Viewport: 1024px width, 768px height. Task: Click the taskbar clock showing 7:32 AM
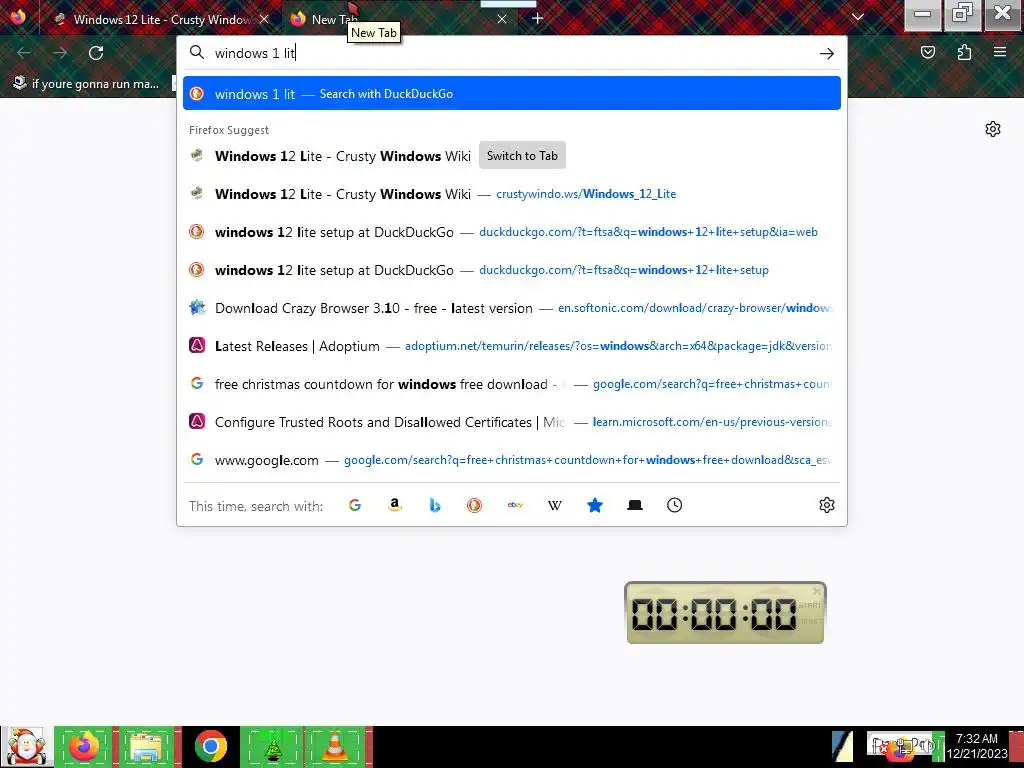coord(976,746)
